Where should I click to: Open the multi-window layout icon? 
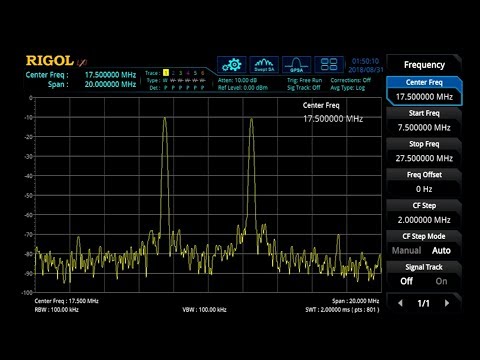(x=329, y=64)
